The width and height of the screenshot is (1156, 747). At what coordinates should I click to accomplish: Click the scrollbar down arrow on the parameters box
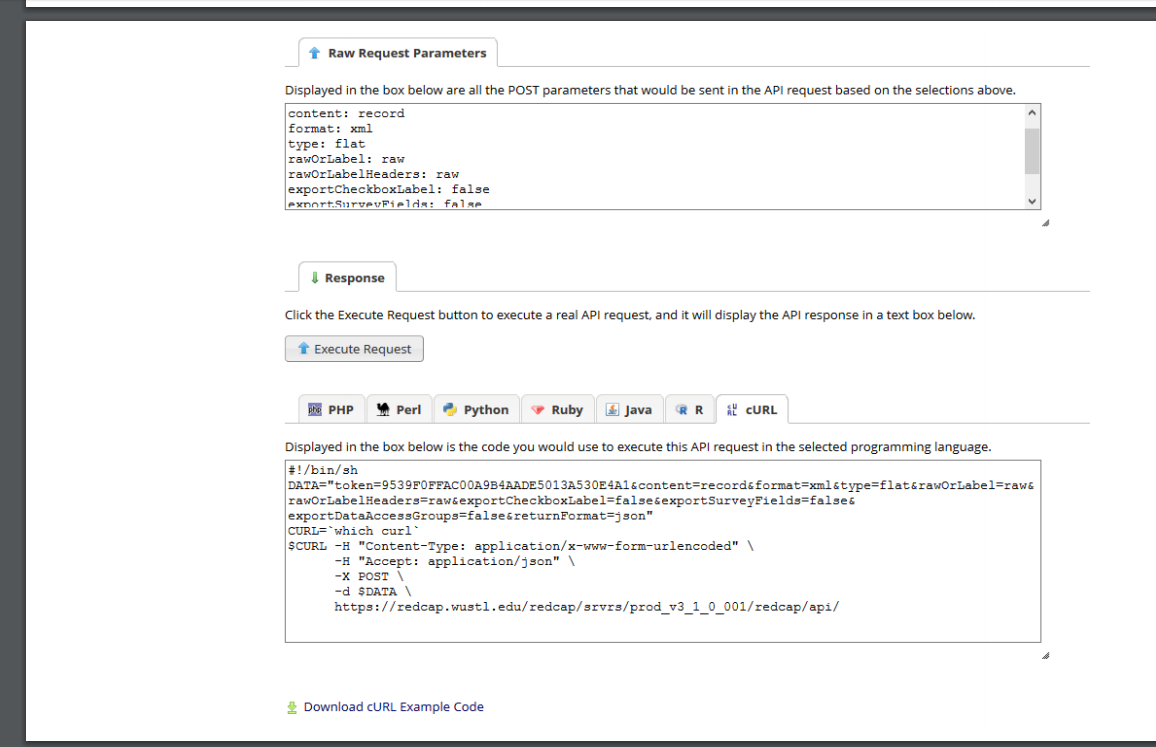1032,201
